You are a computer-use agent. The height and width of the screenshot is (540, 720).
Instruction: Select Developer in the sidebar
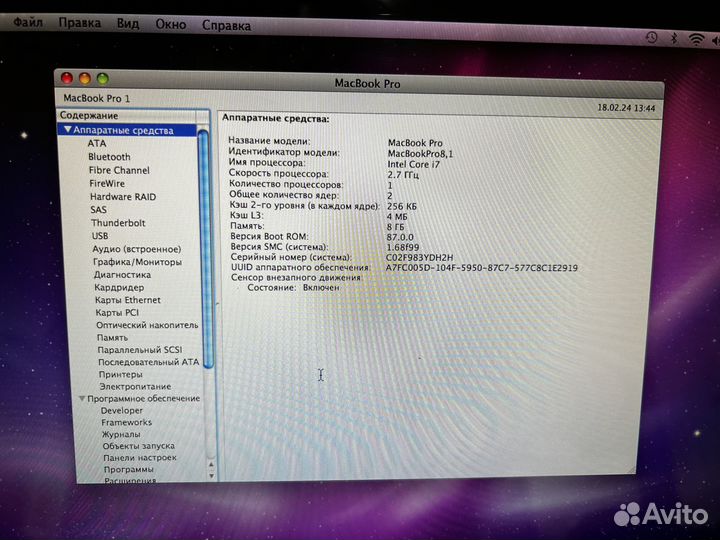122,411
